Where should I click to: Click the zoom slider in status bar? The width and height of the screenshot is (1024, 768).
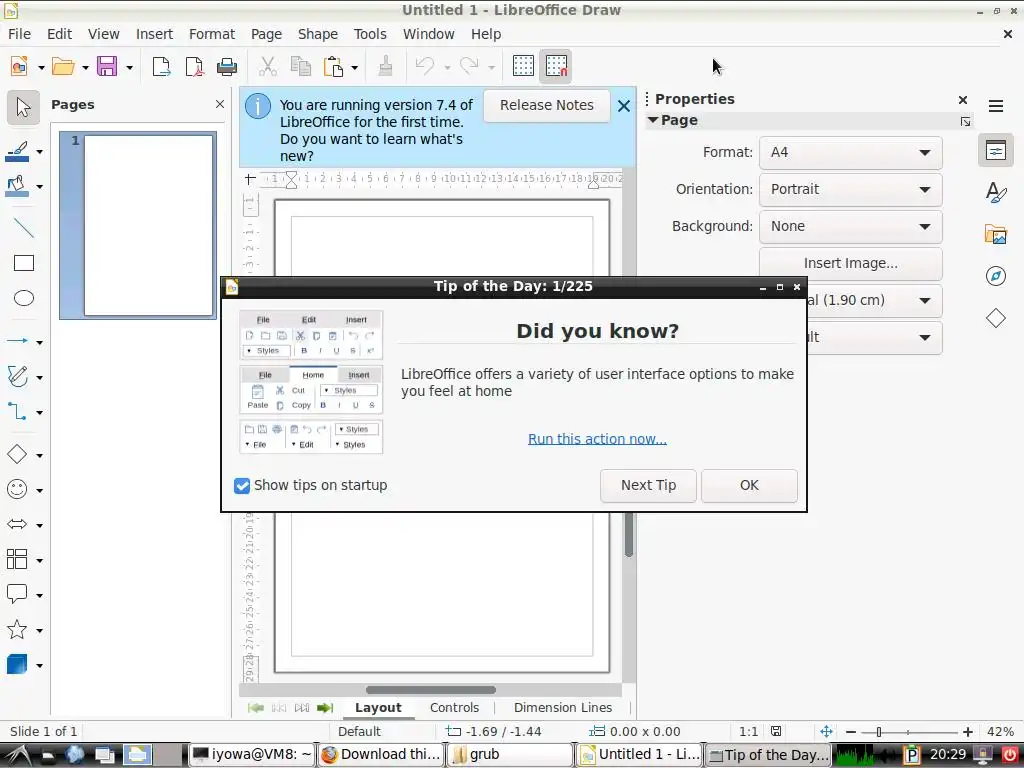(908, 732)
